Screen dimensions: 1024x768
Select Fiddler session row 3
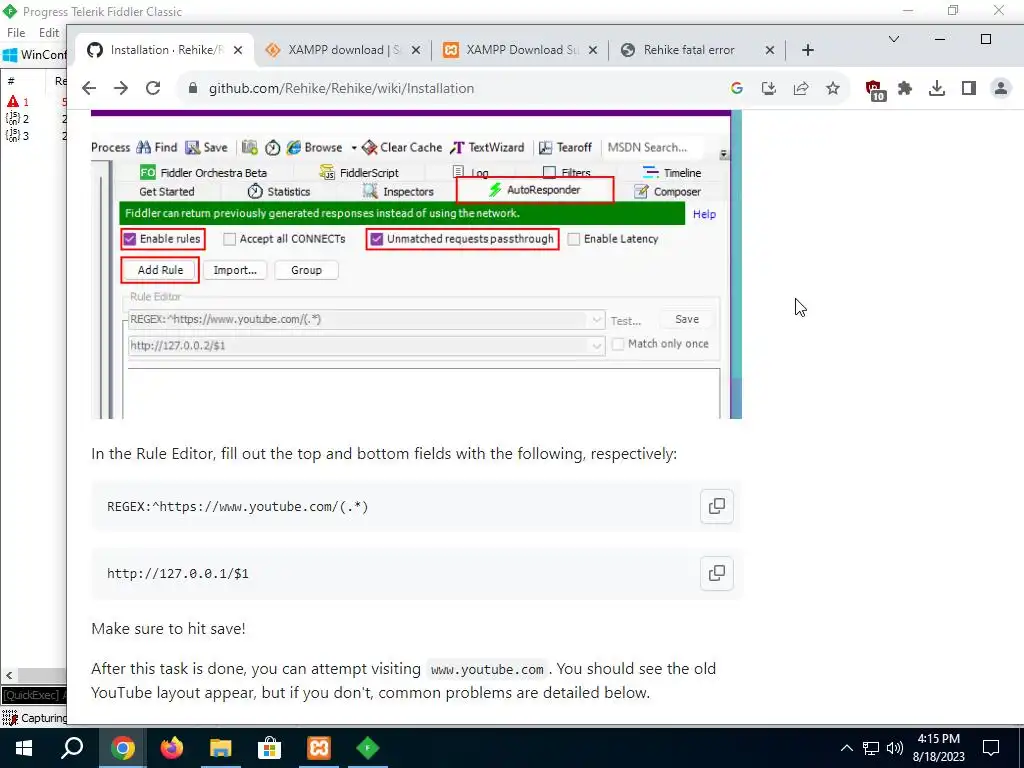coord(33,136)
